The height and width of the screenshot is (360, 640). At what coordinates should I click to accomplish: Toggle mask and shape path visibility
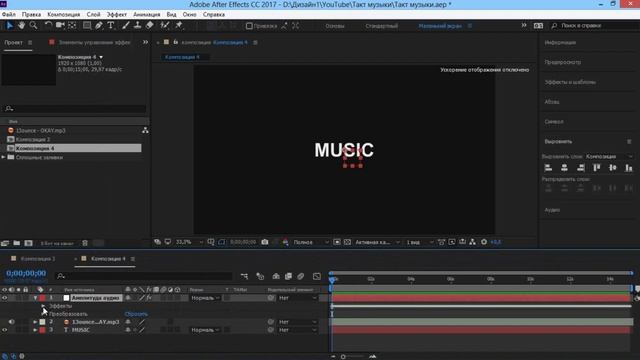pos(221,242)
